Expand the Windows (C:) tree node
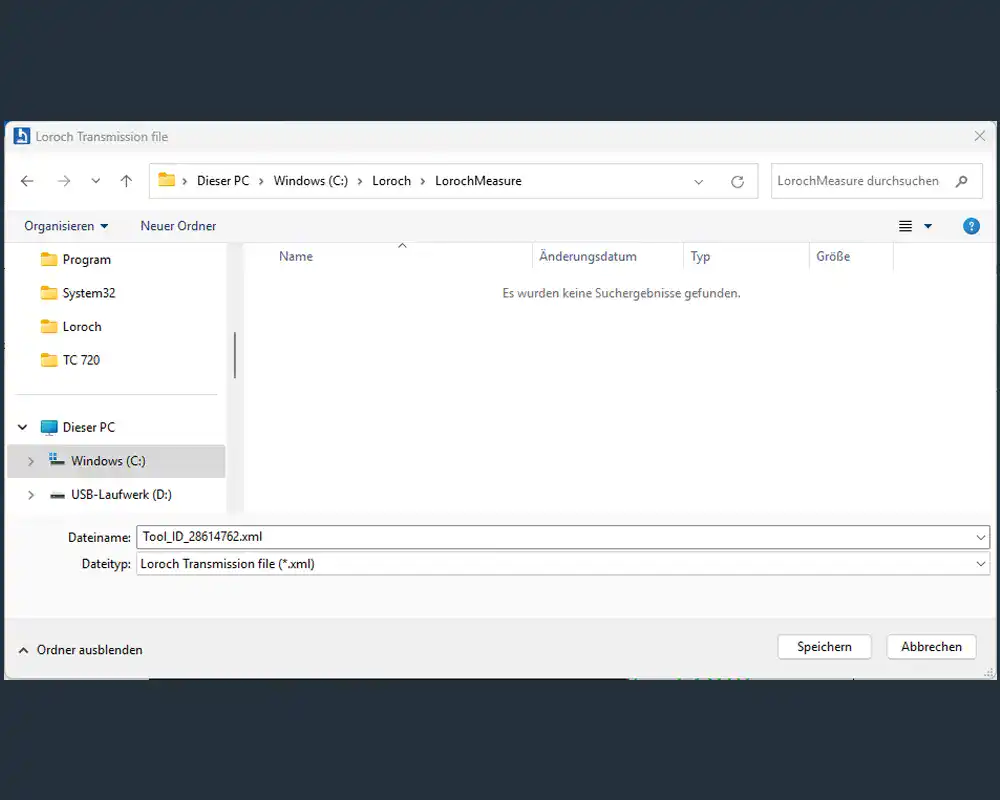 tap(31, 461)
